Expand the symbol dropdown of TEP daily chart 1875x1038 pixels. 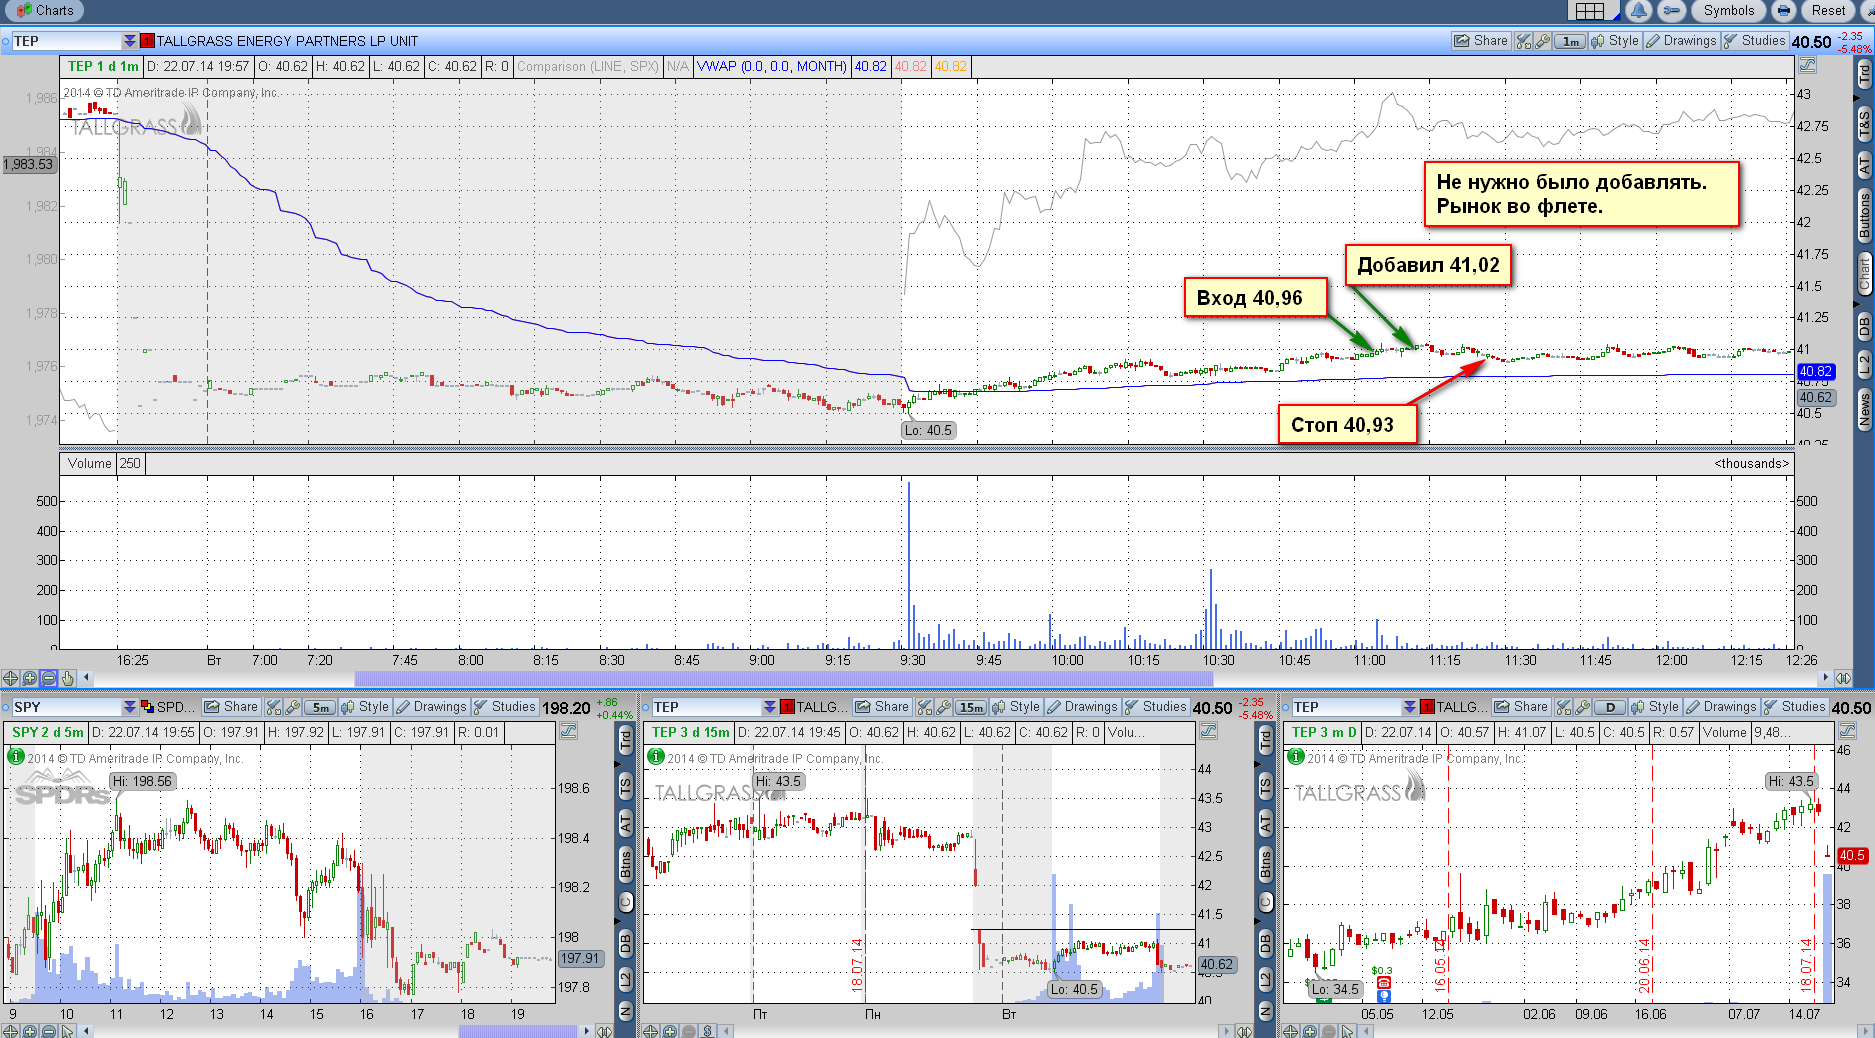click(1409, 707)
